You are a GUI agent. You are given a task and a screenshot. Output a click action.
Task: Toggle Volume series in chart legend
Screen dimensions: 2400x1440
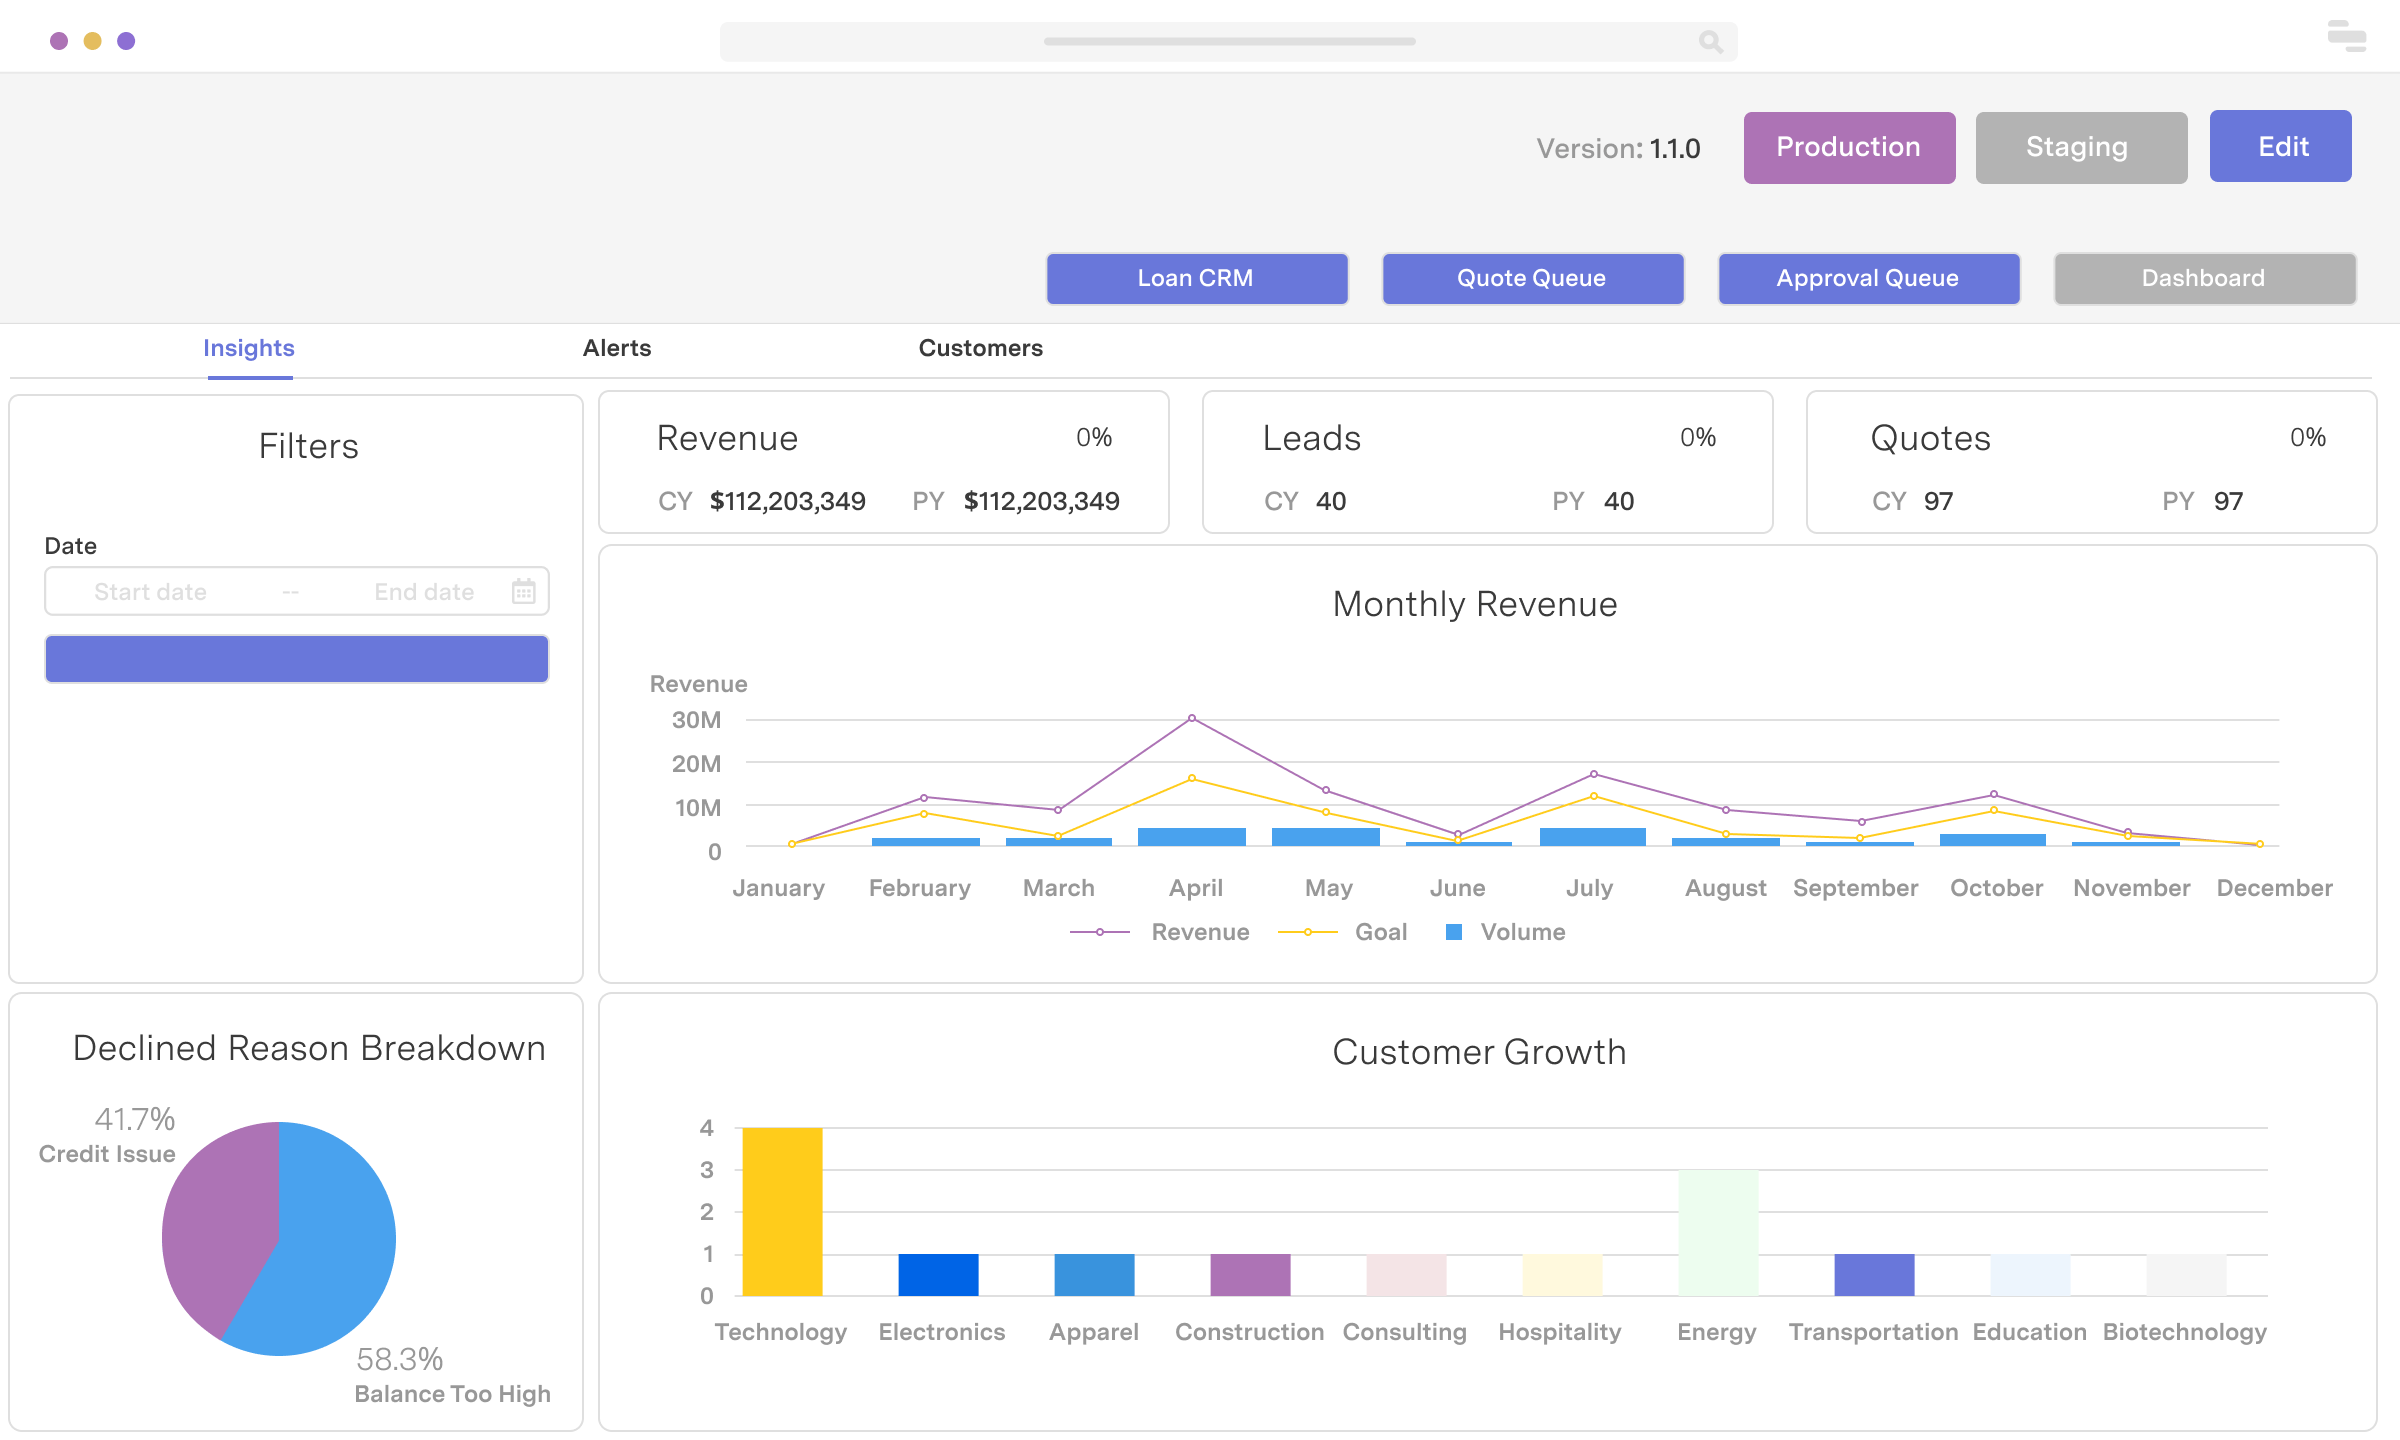1522,932
